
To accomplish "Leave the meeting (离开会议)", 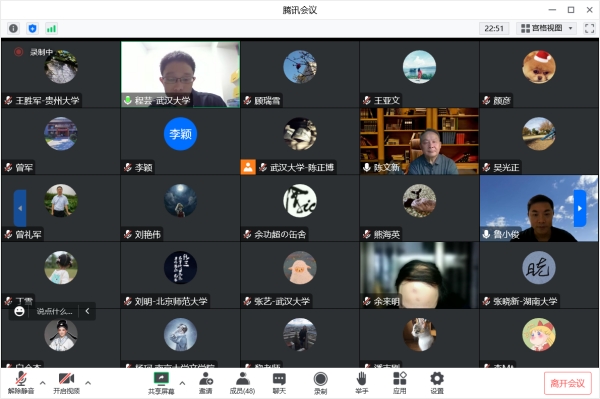I will pyautogui.click(x=567, y=383).
